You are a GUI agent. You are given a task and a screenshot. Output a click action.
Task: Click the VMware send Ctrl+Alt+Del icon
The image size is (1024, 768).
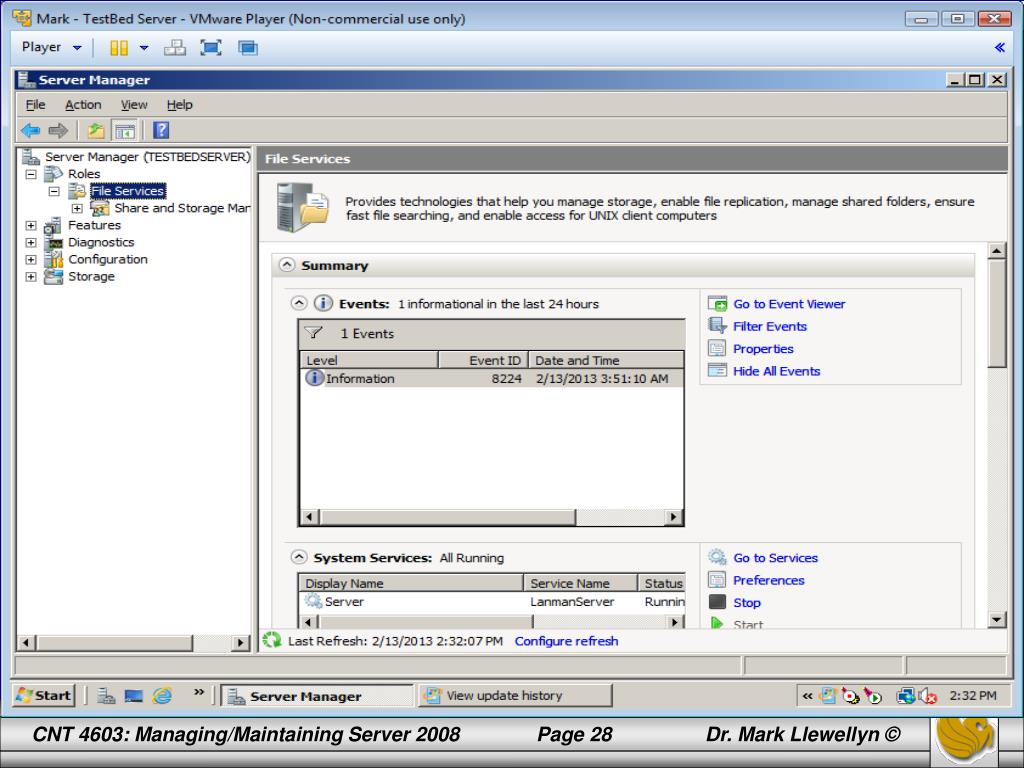point(174,48)
